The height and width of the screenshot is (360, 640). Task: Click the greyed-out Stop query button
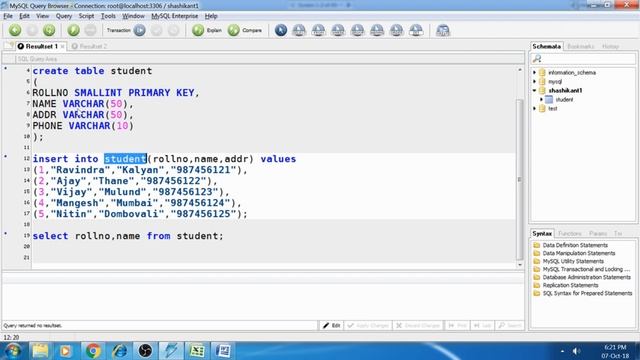pos(91,30)
